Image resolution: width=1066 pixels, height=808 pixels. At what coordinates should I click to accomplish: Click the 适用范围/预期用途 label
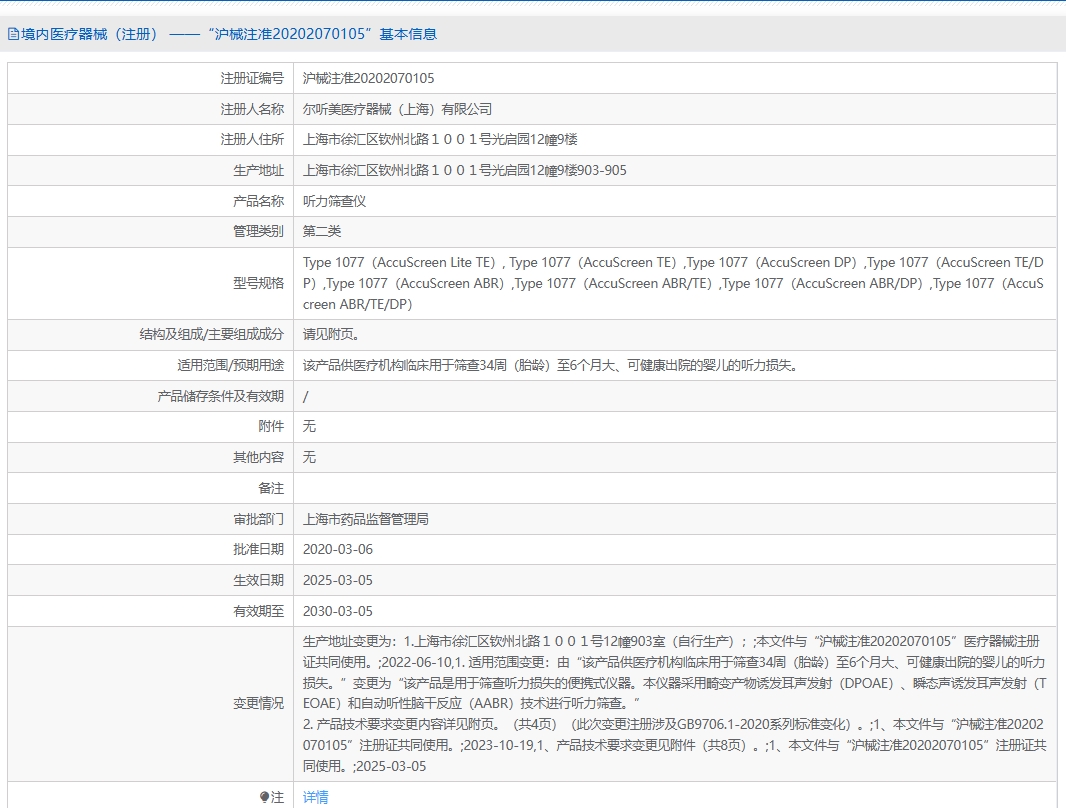tap(230, 366)
